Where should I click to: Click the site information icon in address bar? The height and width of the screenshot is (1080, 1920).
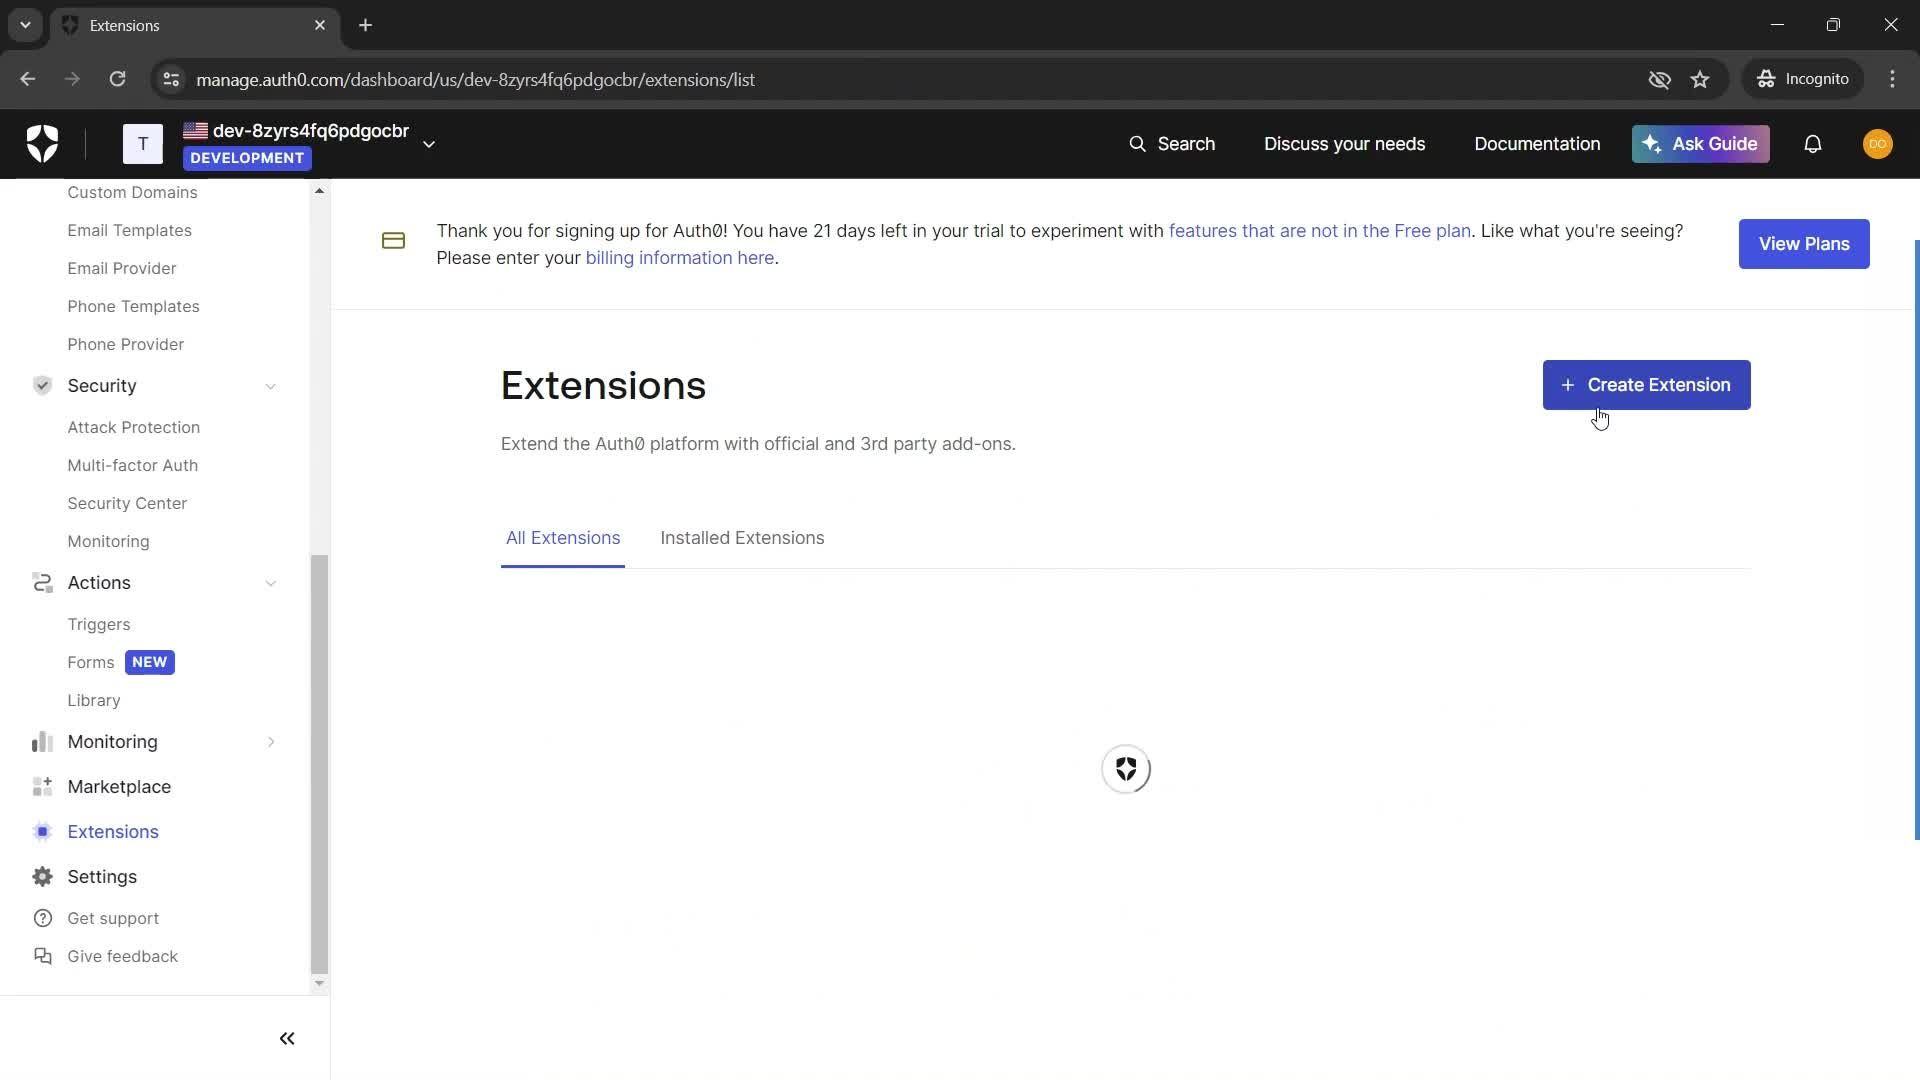pyautogui.click(x=171, y=79)
